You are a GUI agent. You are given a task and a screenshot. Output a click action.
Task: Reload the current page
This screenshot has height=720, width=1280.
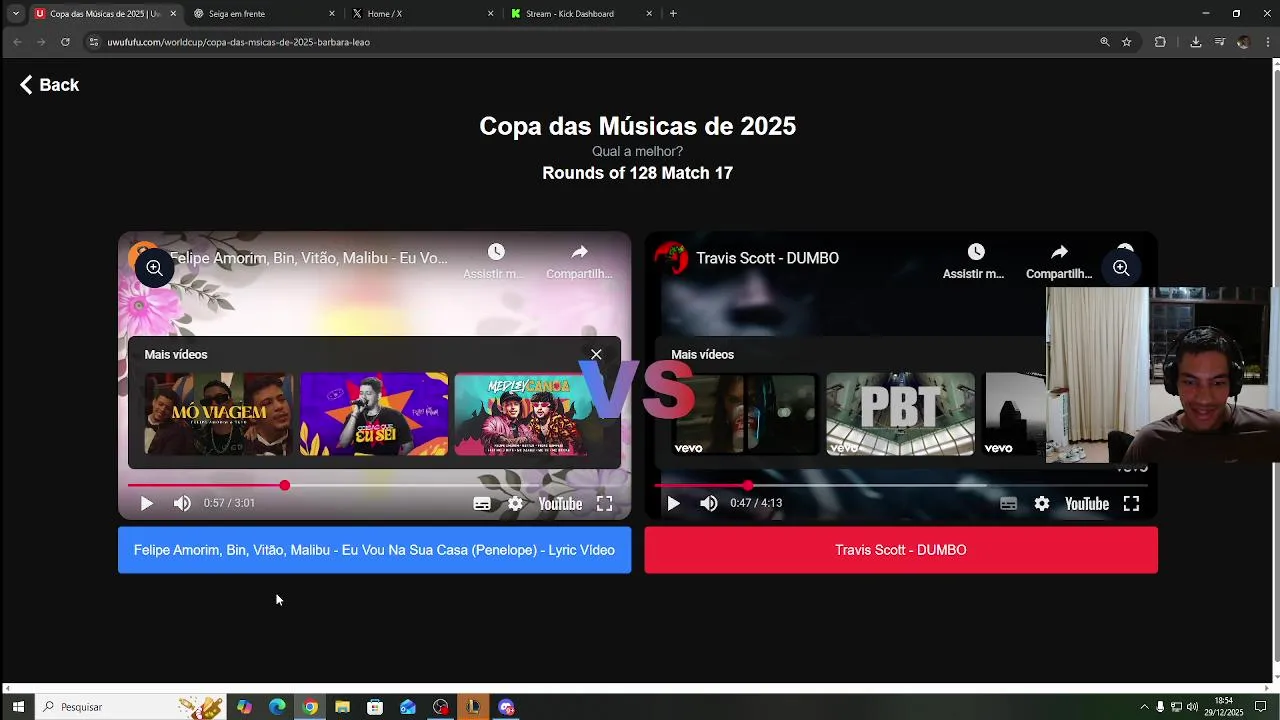[x=65, y=42]
